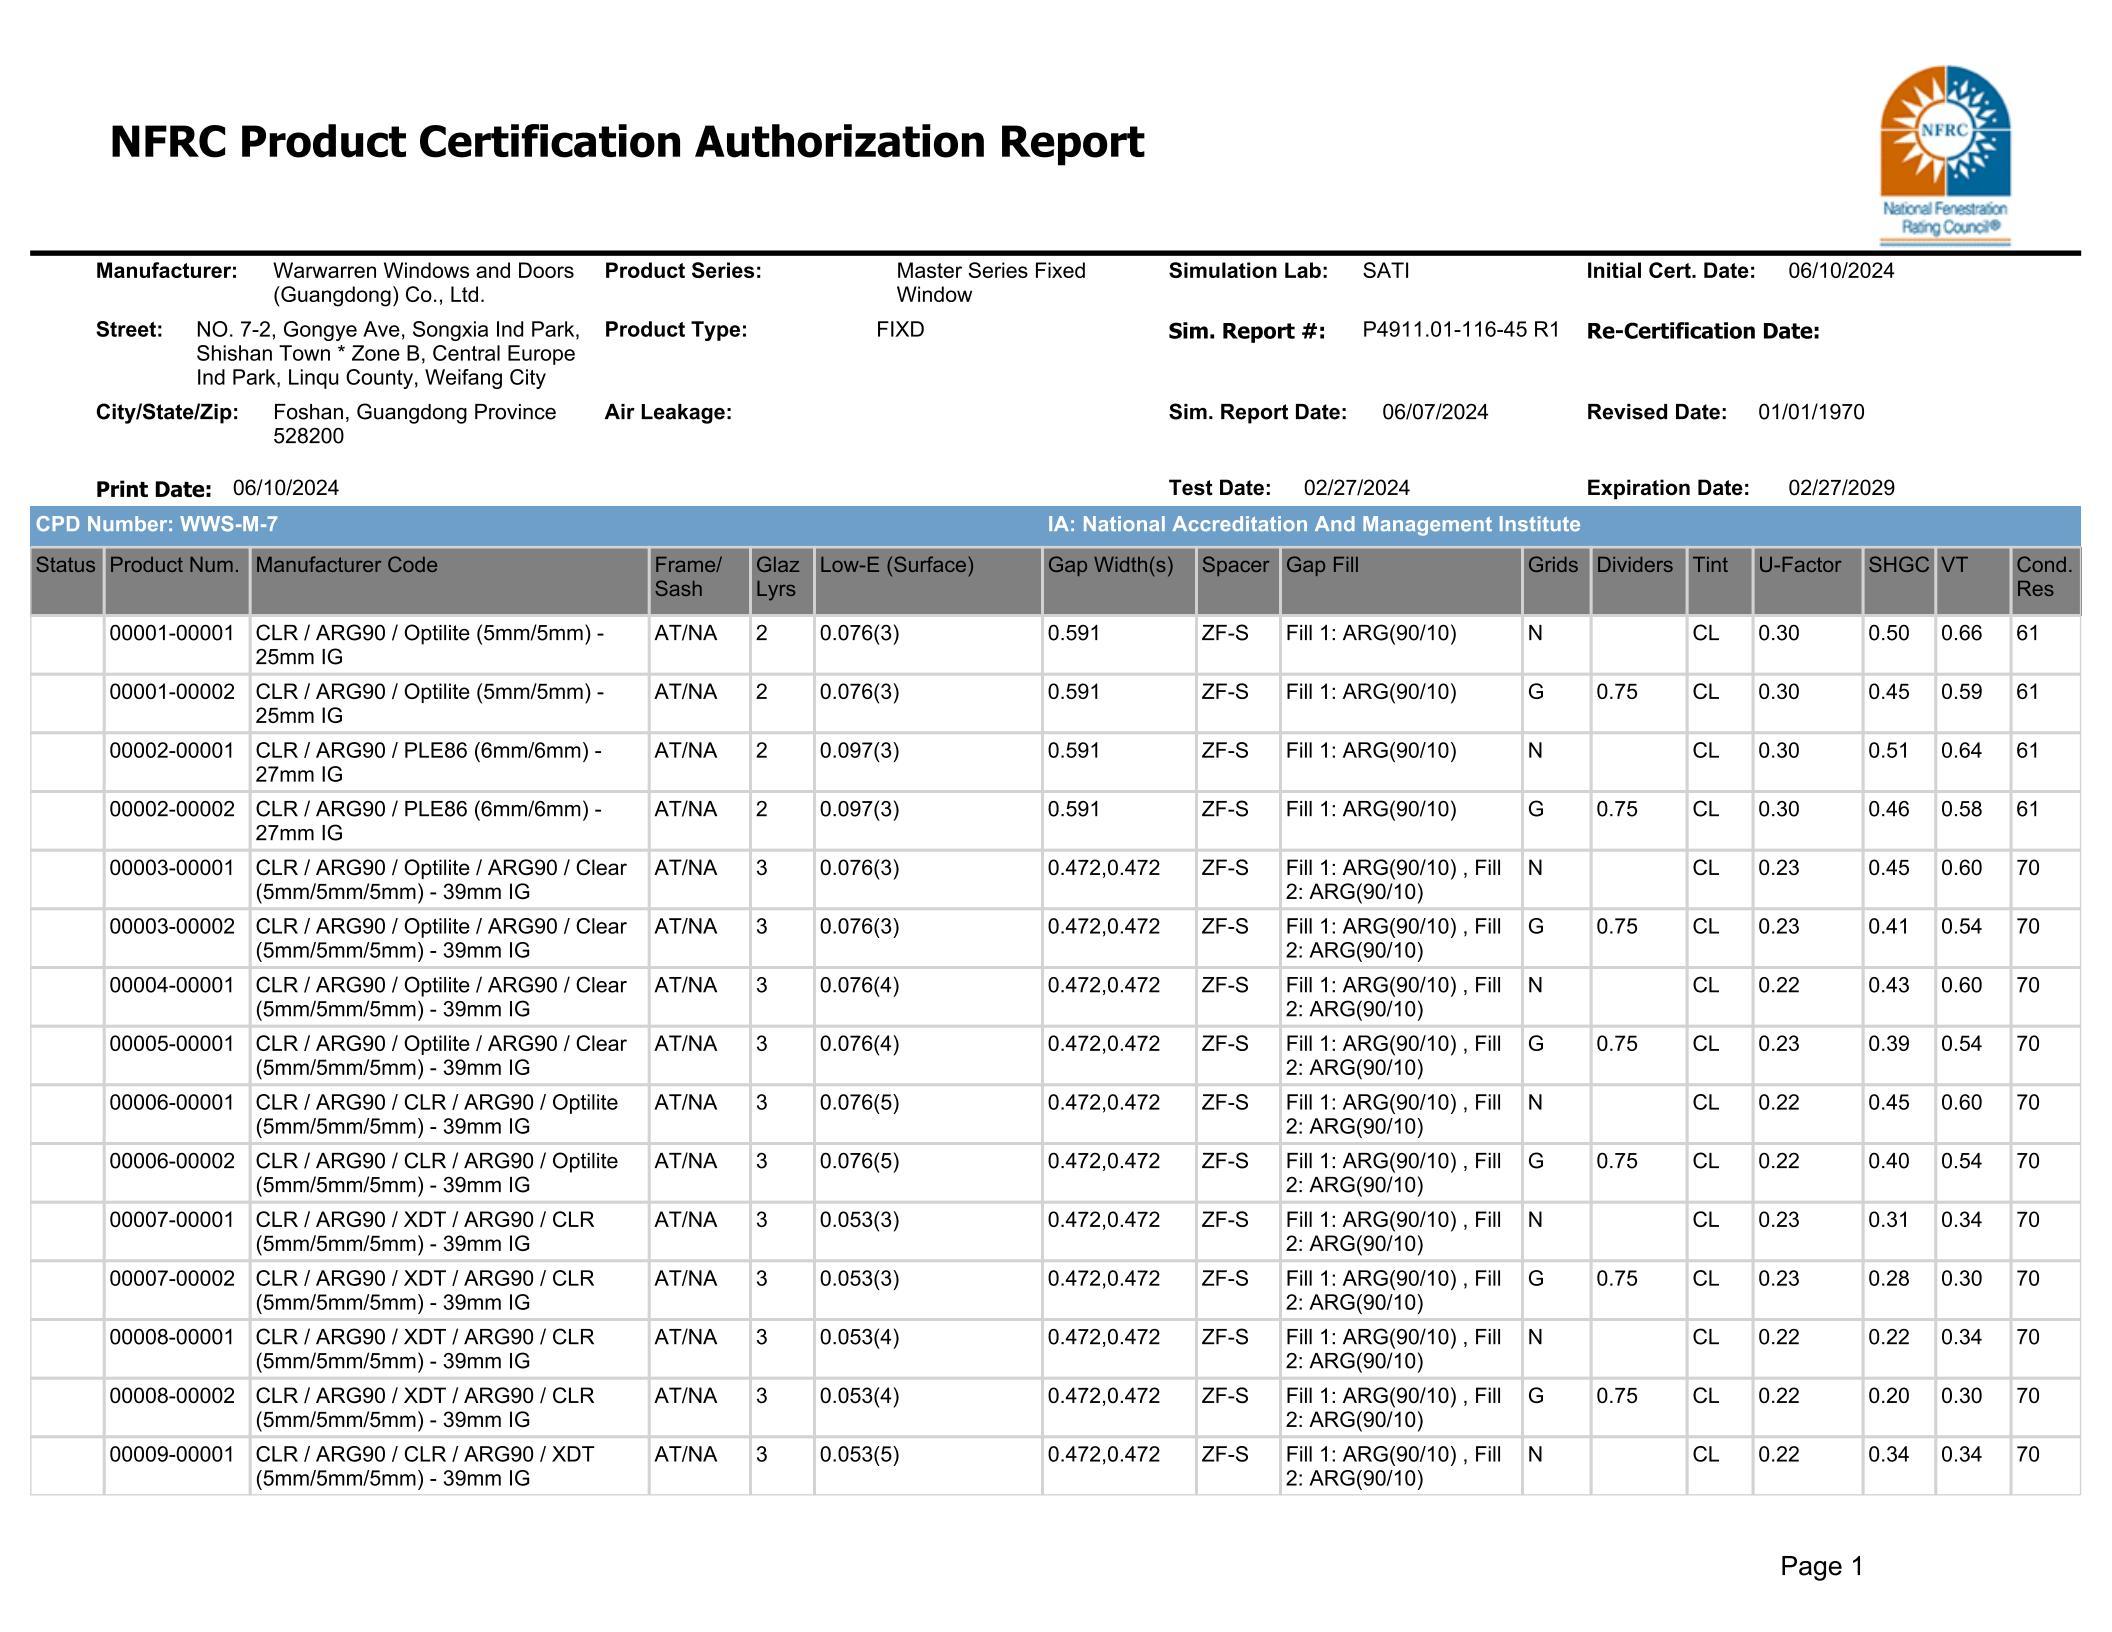The height and width of the screenshot is (1632, 2112).
Task: Select product number 00002-00001
Action: (x=172, y=751)
